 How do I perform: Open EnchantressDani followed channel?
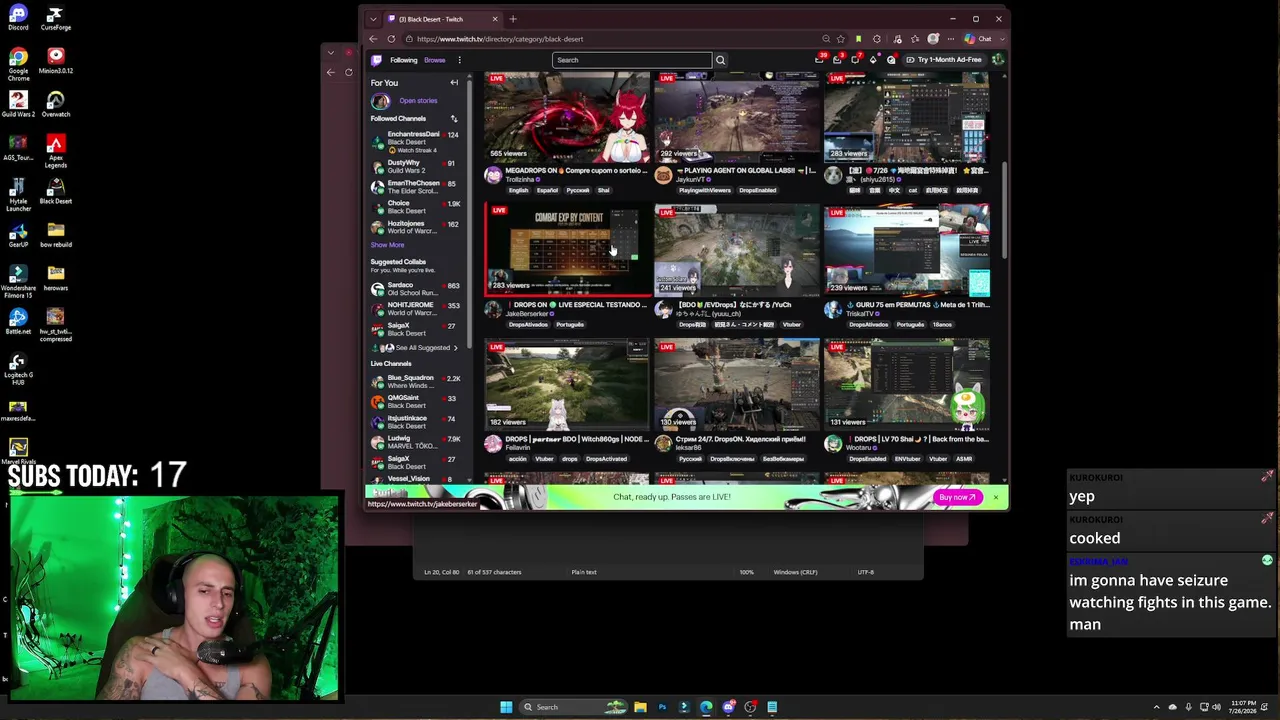click(x=414, y=142)
